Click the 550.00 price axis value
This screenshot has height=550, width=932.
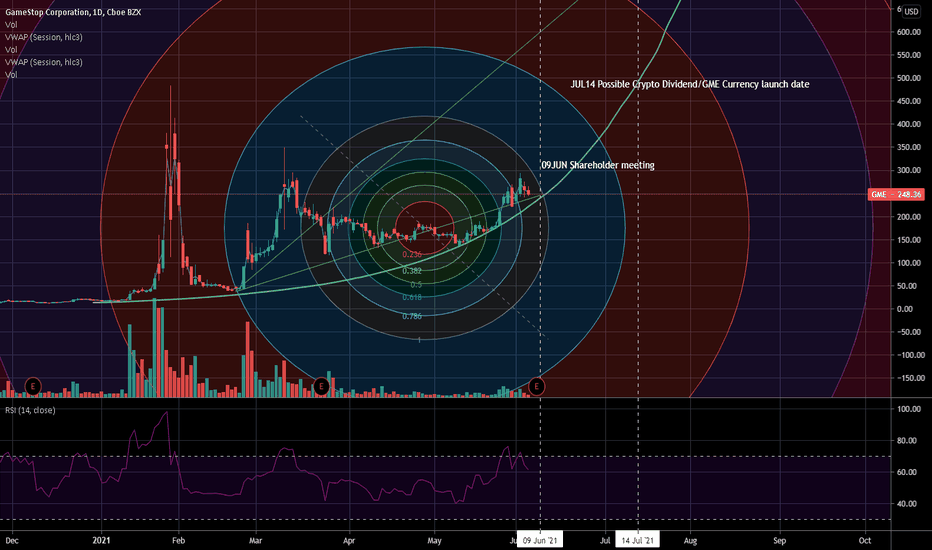909,55
